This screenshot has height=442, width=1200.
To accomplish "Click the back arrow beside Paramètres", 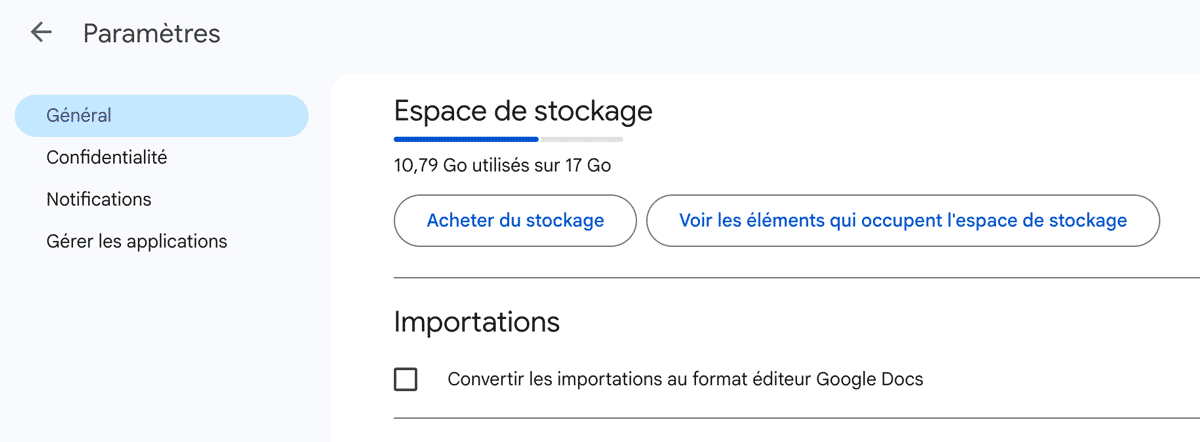I will 41,33.
